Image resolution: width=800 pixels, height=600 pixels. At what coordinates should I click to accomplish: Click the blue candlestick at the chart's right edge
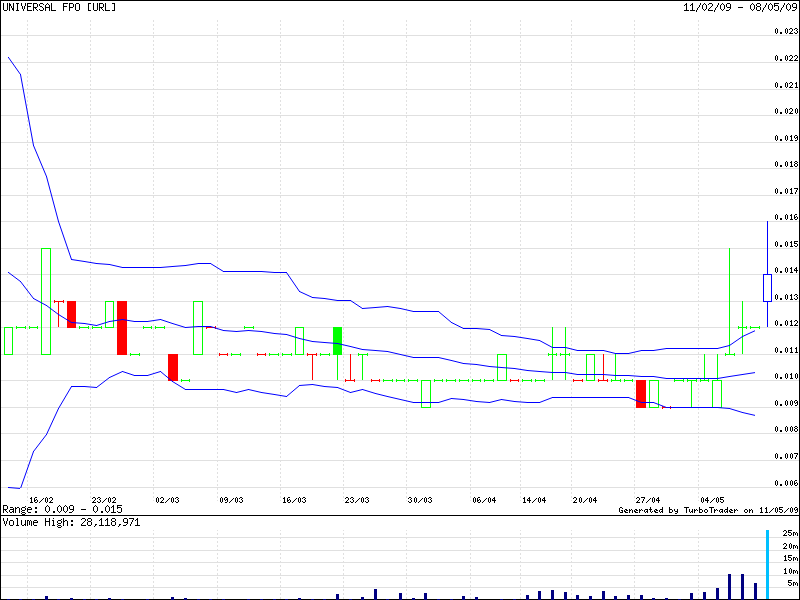[767, 288]
